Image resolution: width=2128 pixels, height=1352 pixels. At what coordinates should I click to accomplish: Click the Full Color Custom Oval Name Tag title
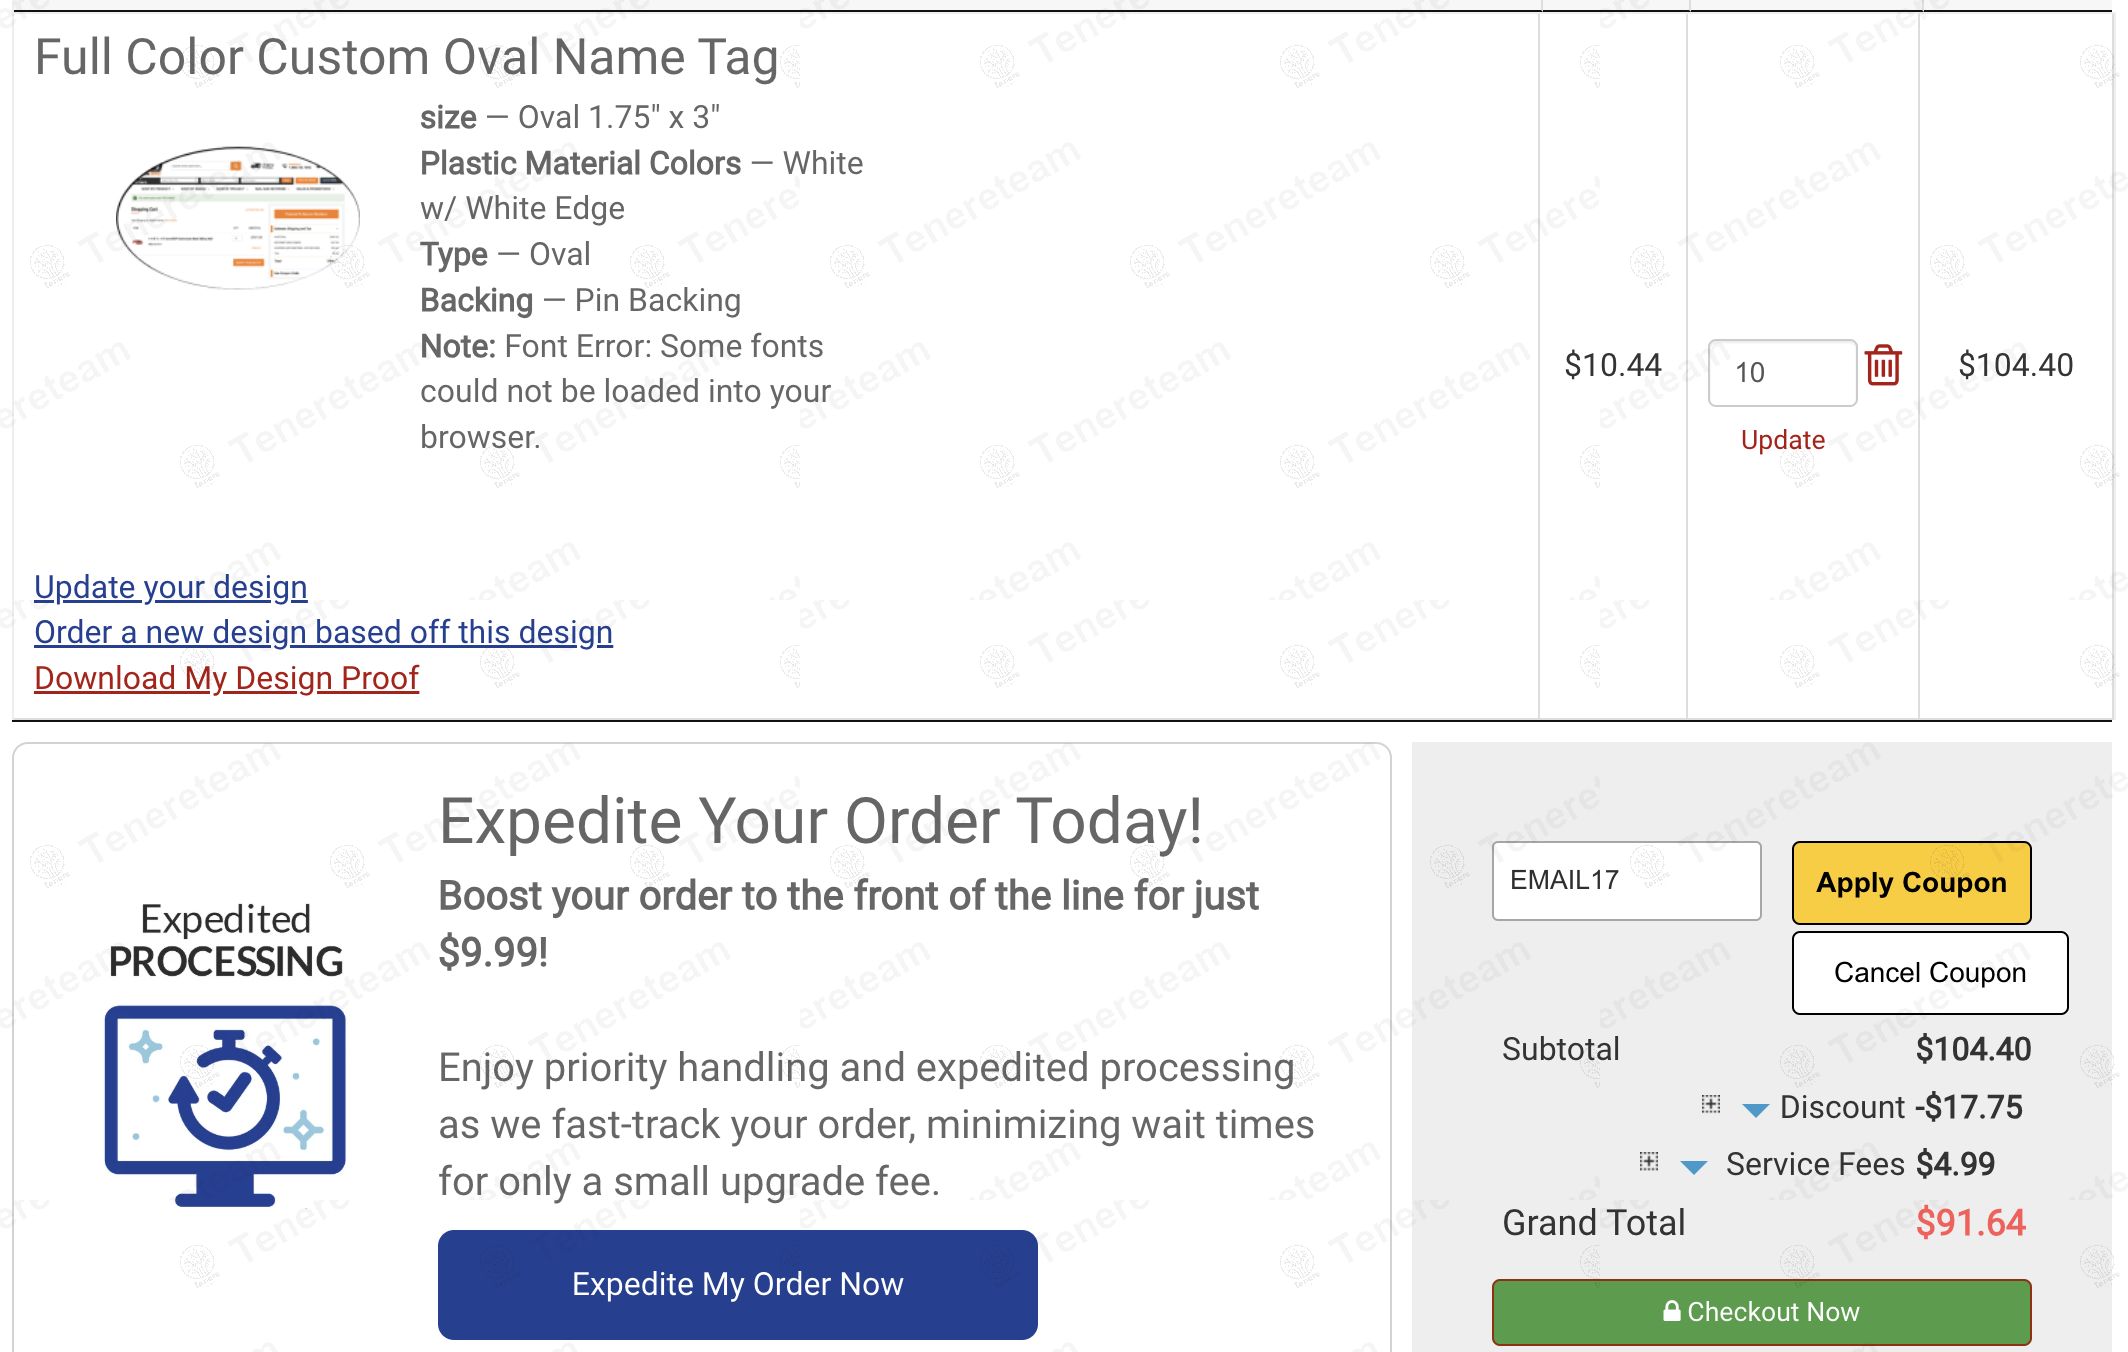point(406,57)
